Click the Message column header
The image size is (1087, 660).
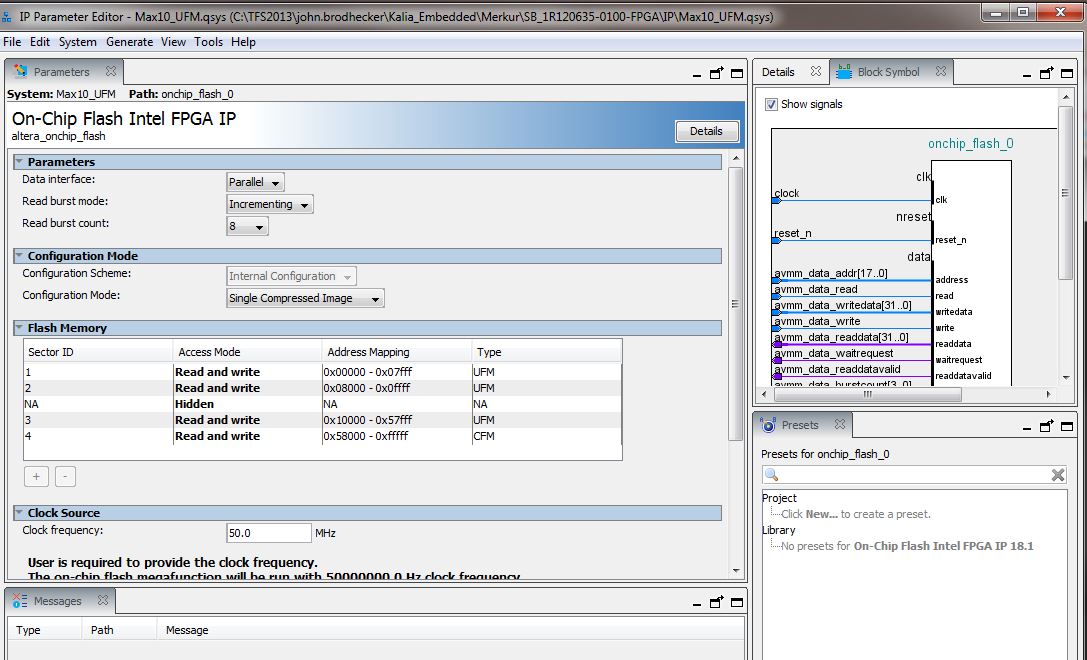[x=451, y=630]
